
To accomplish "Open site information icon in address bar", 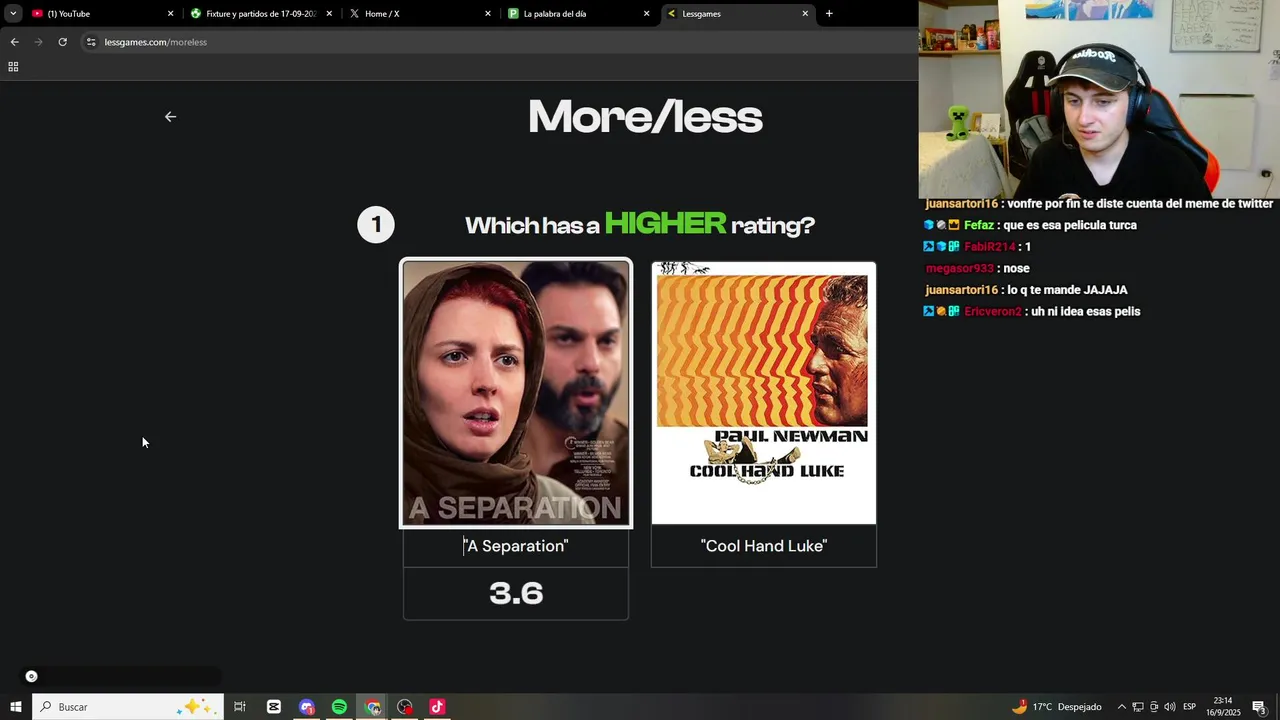I will pos(91,42).
